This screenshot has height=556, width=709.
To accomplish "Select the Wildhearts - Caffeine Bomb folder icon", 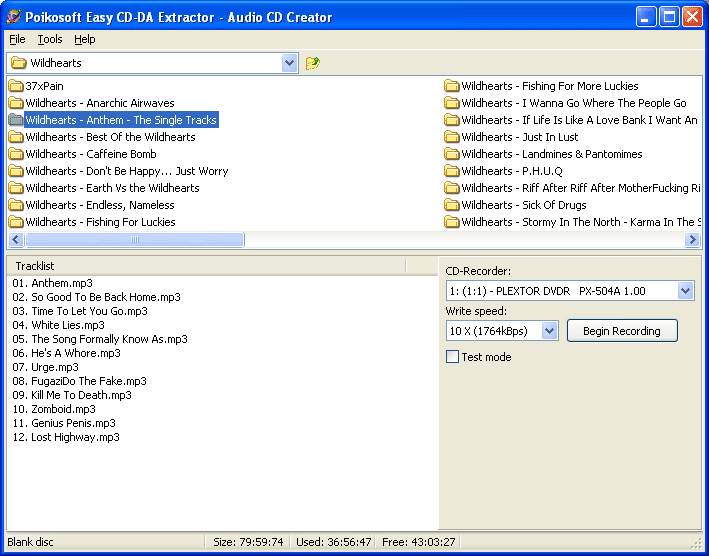I will click(16, 154).
